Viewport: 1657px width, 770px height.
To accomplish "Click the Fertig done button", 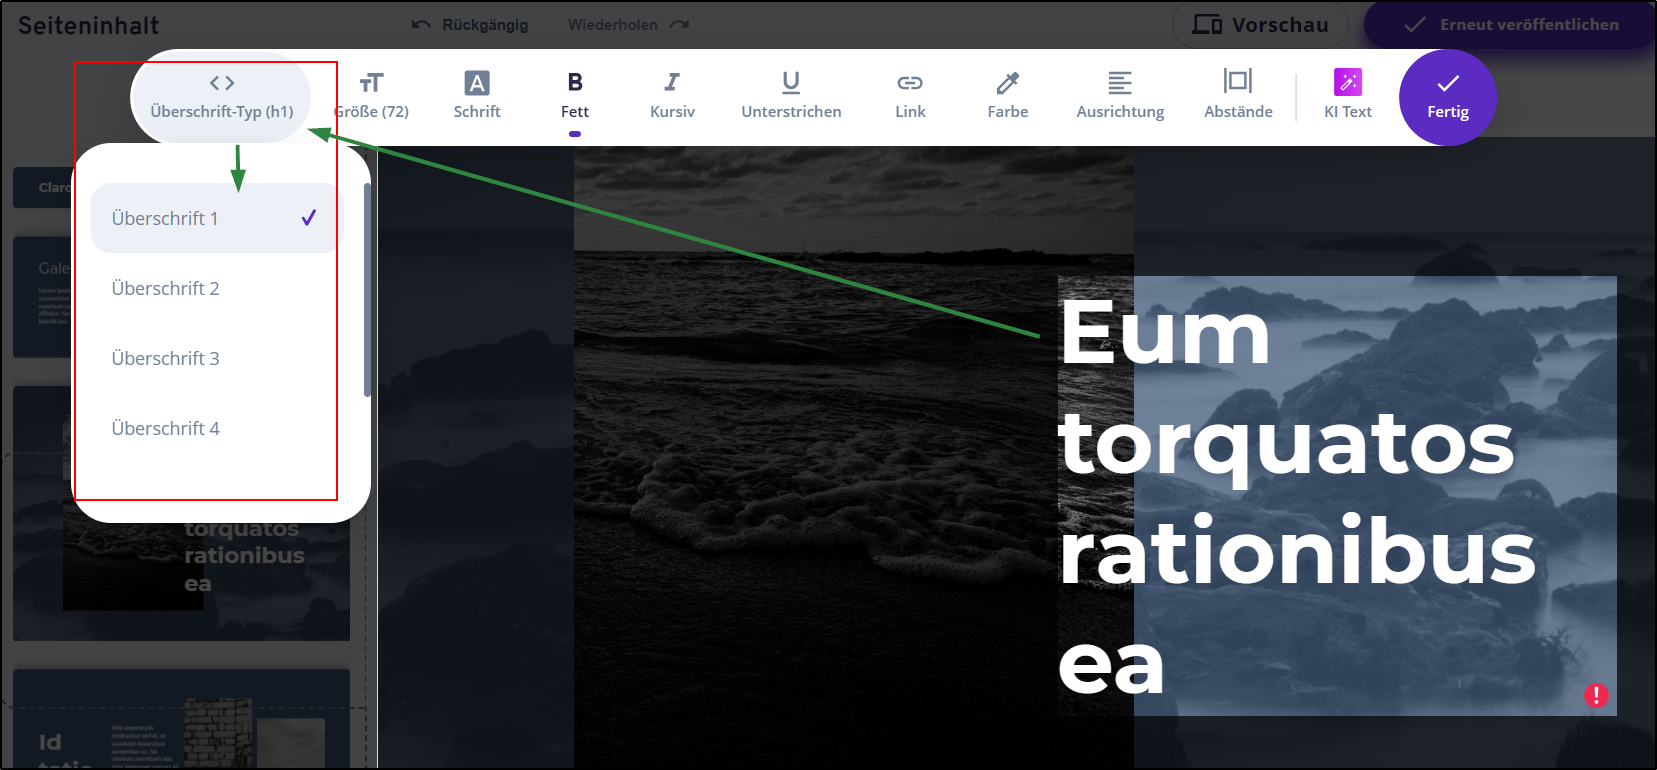I will 1448,97.
